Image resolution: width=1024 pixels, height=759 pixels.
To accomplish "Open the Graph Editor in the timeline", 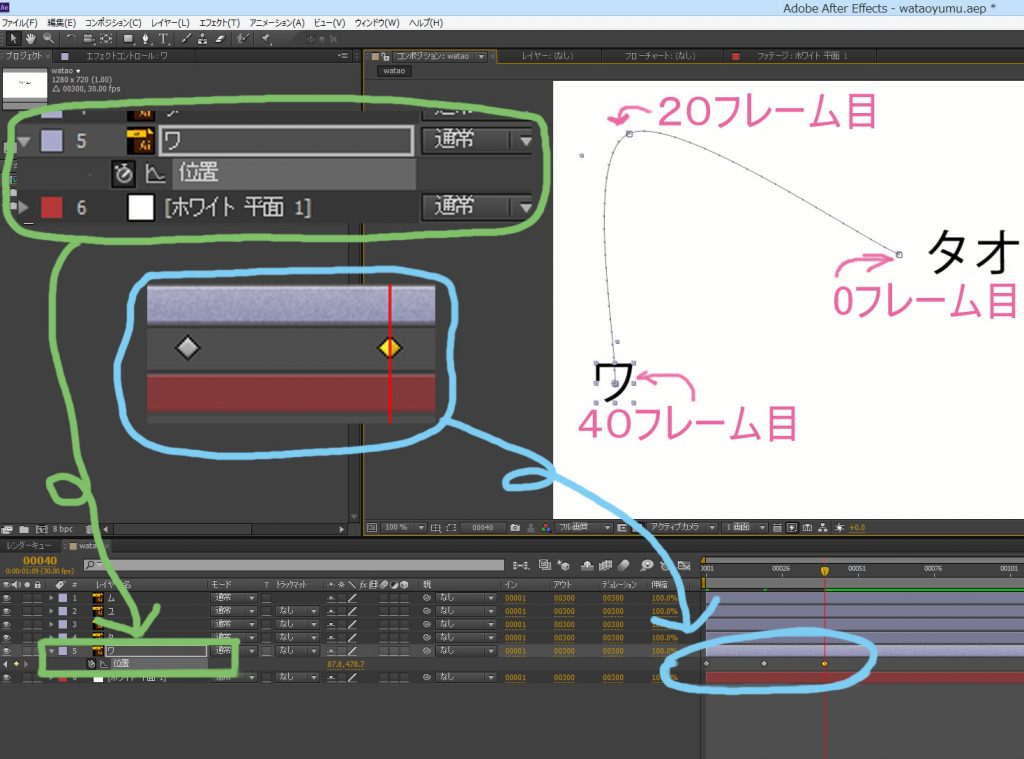I will (684, 565).
